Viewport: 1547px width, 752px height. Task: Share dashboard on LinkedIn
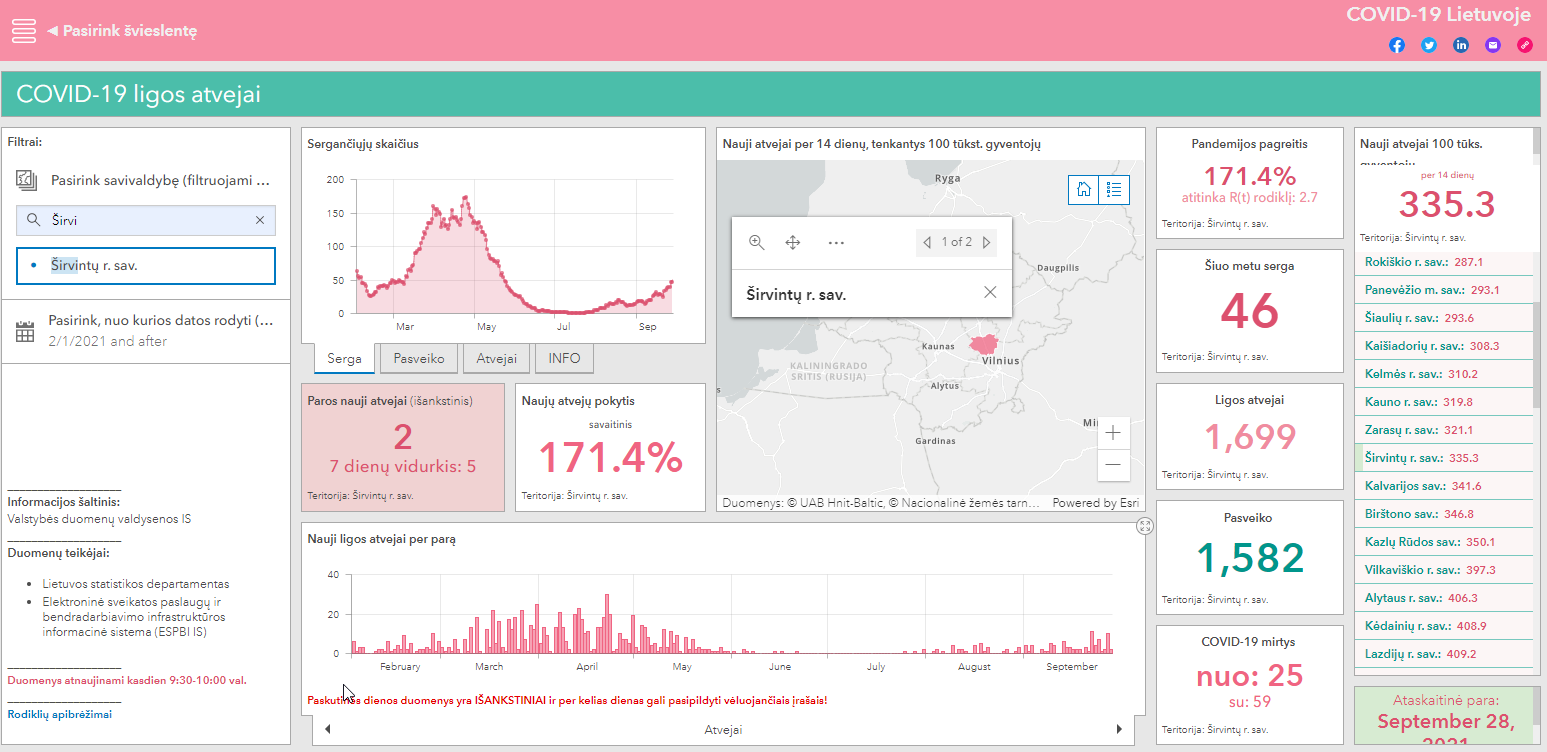1461,45
